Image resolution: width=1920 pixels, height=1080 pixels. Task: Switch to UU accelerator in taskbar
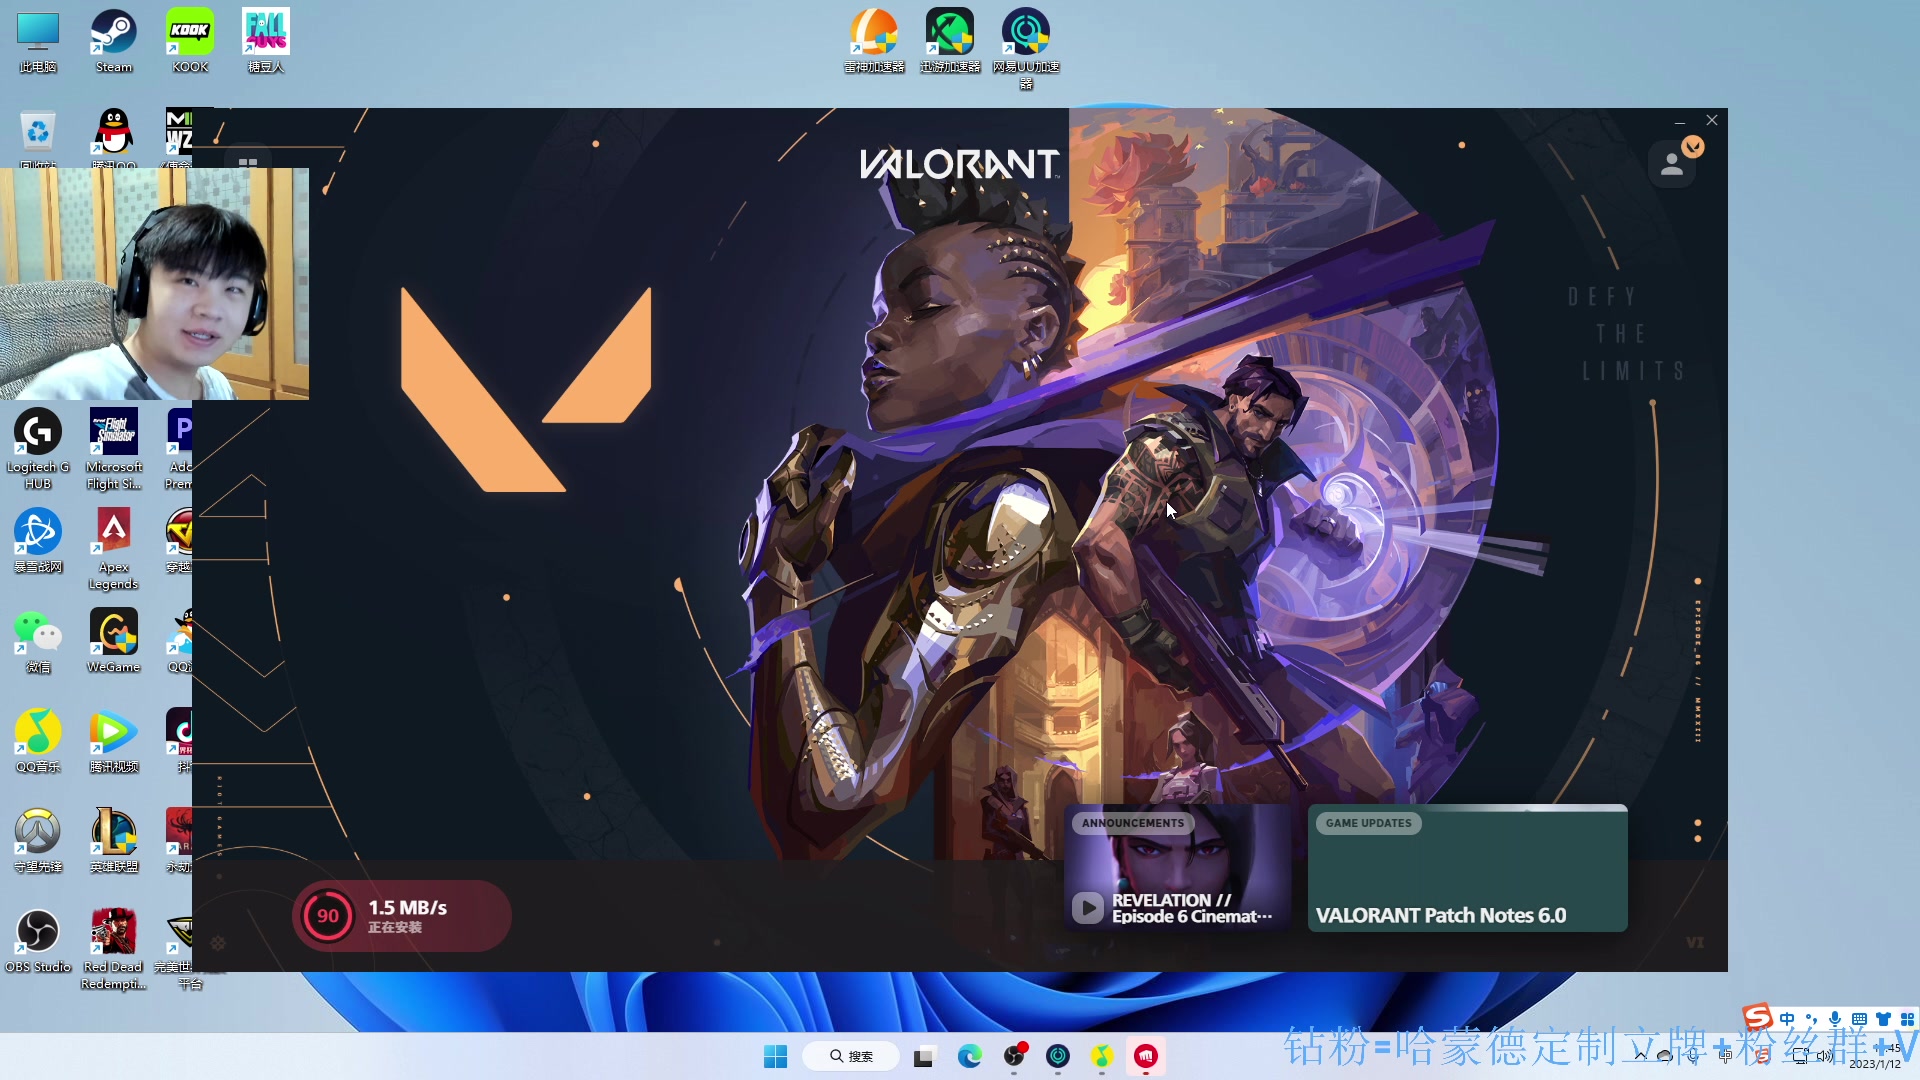point(1058,1056)
